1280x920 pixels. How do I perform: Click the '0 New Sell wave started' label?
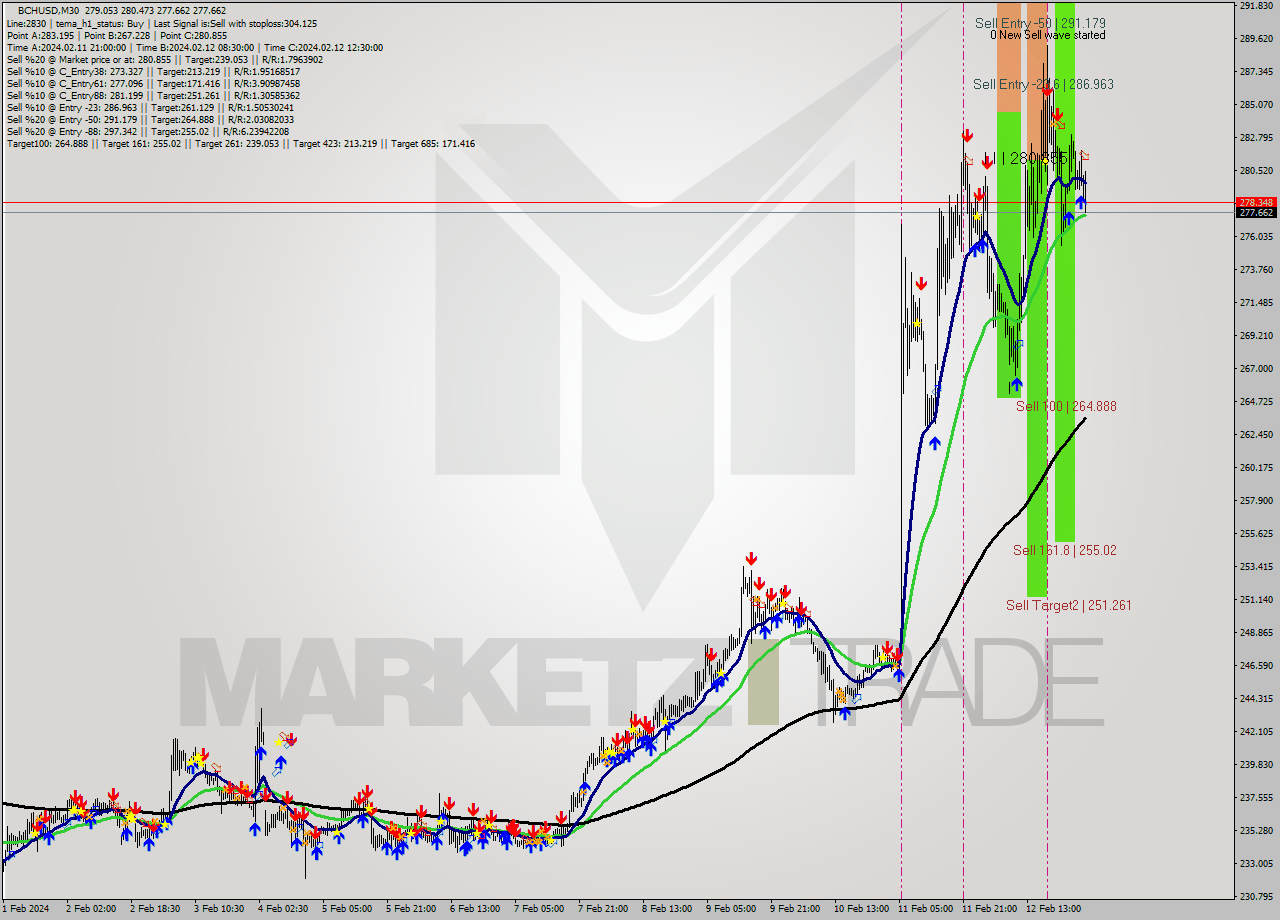1048,35
